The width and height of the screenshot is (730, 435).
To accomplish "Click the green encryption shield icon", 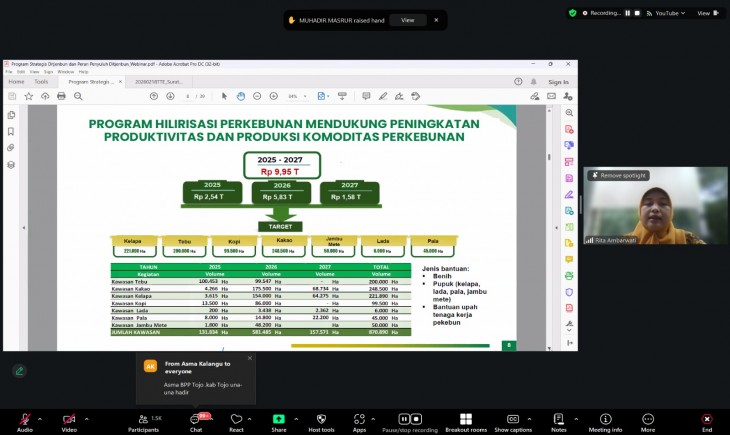I will click(x=573, y=13).
